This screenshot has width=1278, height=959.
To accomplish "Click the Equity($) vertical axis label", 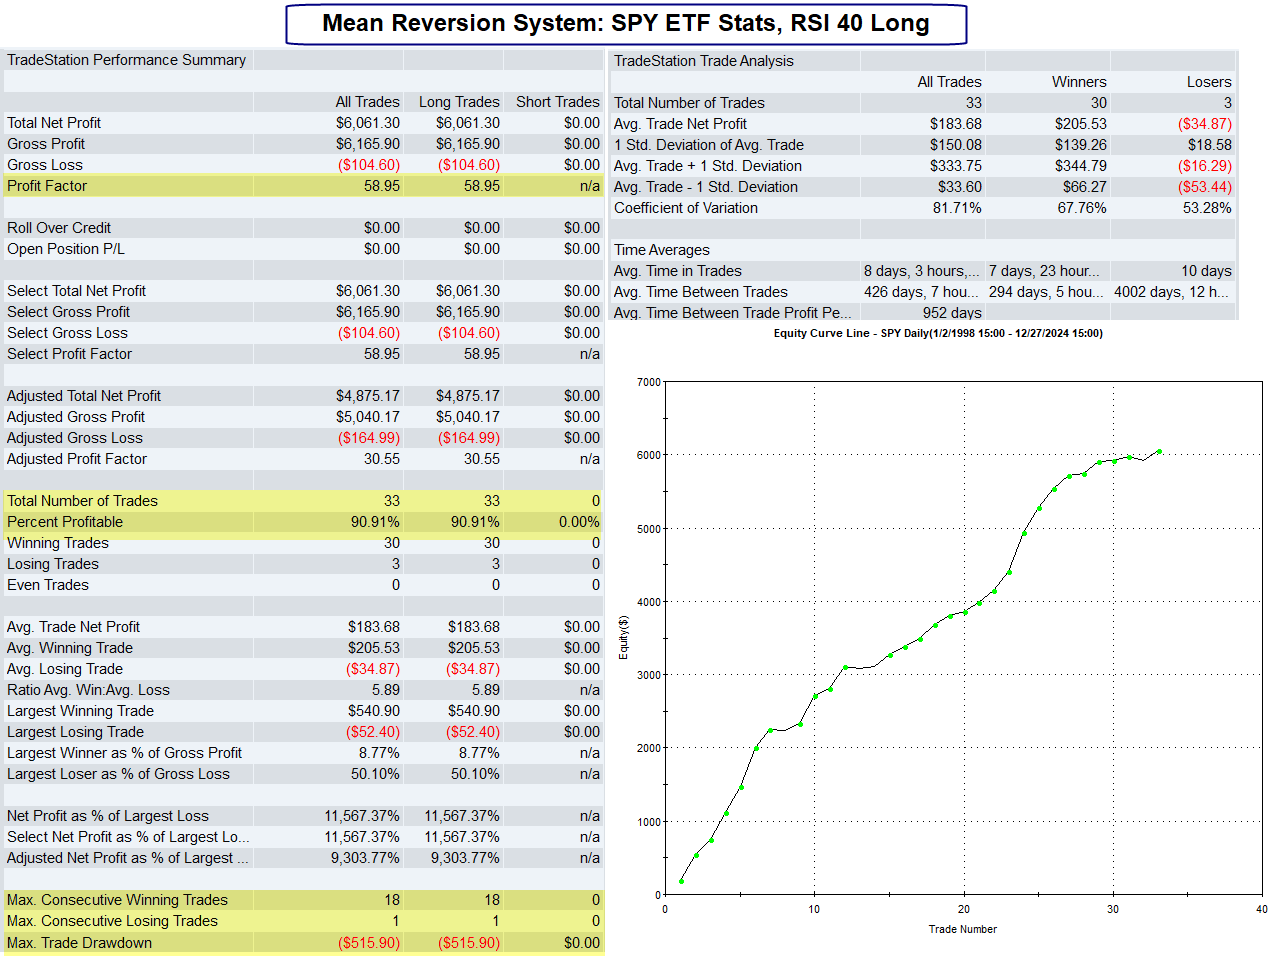I will [x=624, y=637].
